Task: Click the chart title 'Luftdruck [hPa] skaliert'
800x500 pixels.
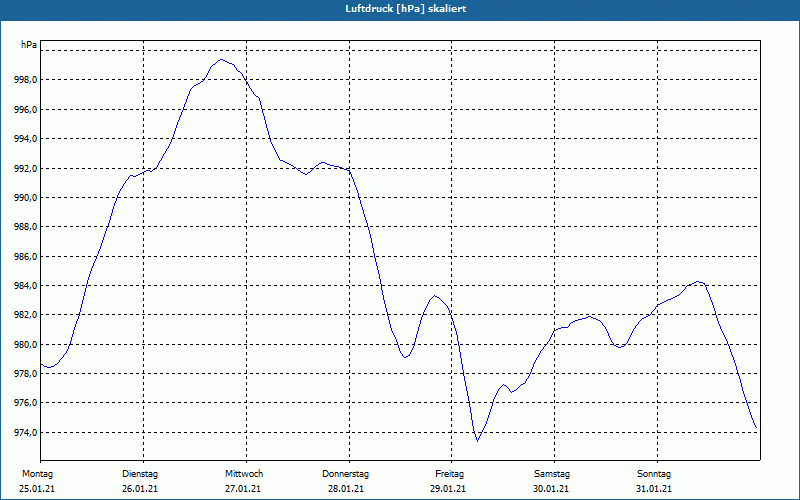Action: click(x=406, y=9)
